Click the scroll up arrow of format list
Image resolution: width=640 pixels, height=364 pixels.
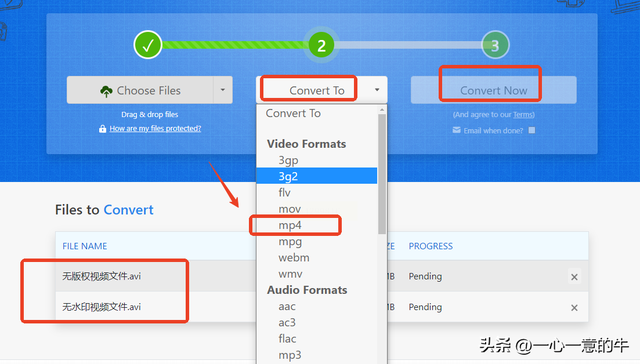click(x=382, y=110)
